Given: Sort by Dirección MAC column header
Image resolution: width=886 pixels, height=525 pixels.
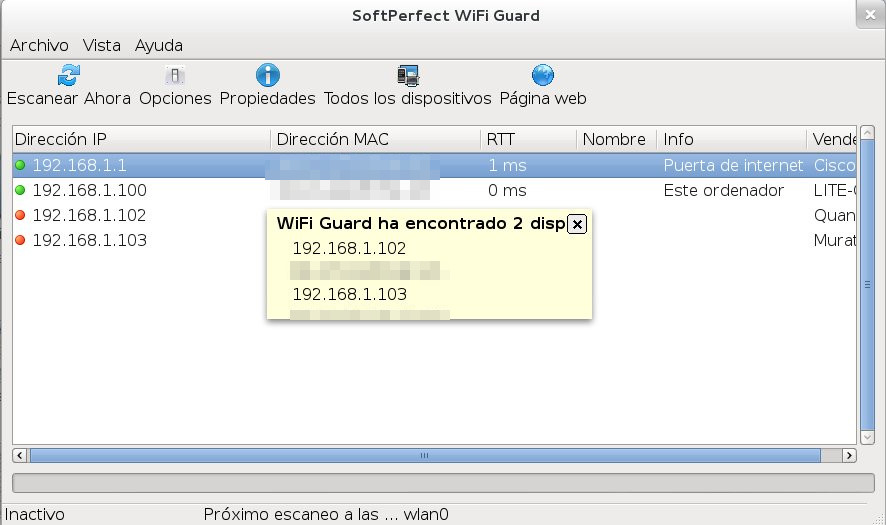Looking at the screenshot, I should point(376,139).
